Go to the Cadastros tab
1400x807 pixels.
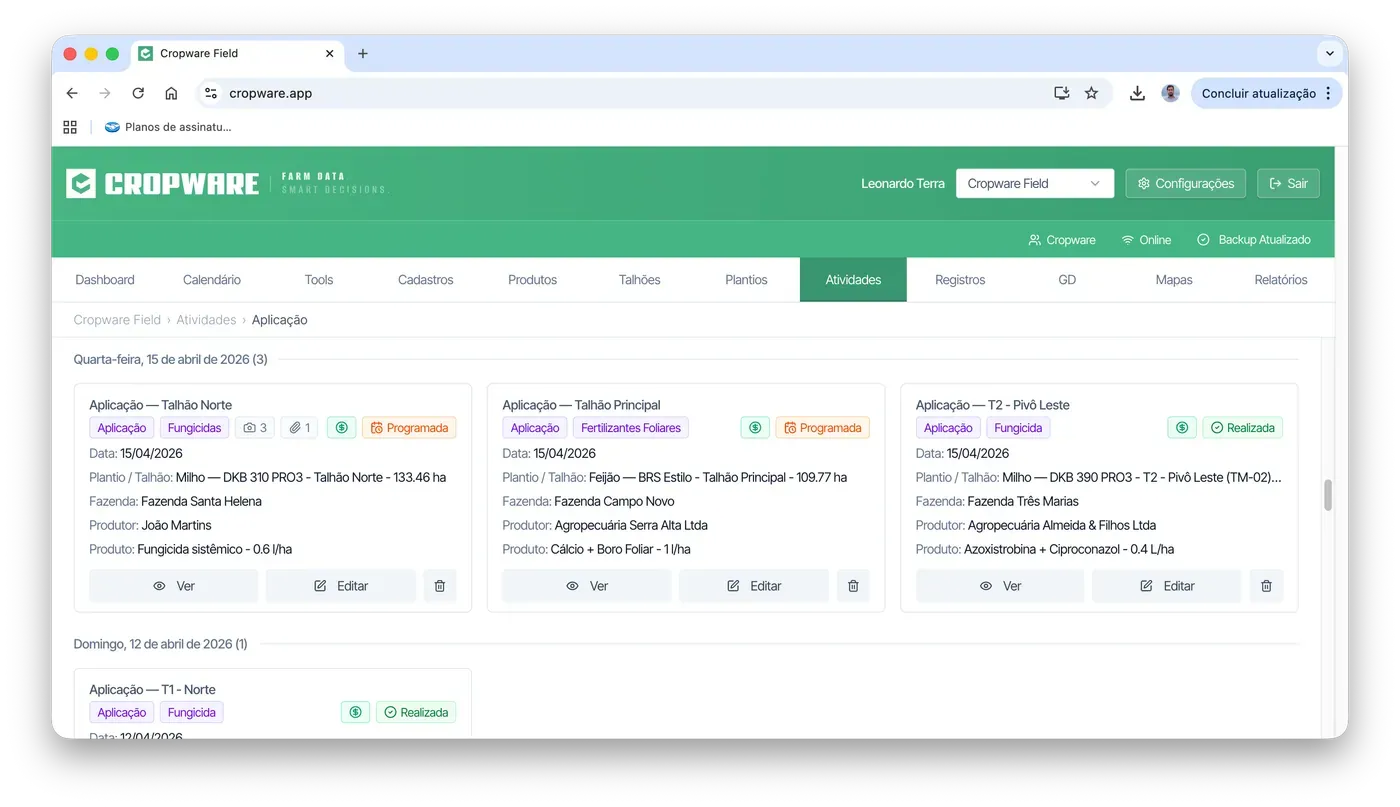click(x=426, y=280)
